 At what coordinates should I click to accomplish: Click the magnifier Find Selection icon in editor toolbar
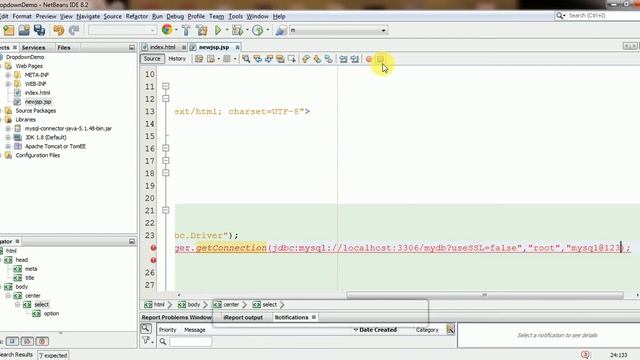click(246, 59)
